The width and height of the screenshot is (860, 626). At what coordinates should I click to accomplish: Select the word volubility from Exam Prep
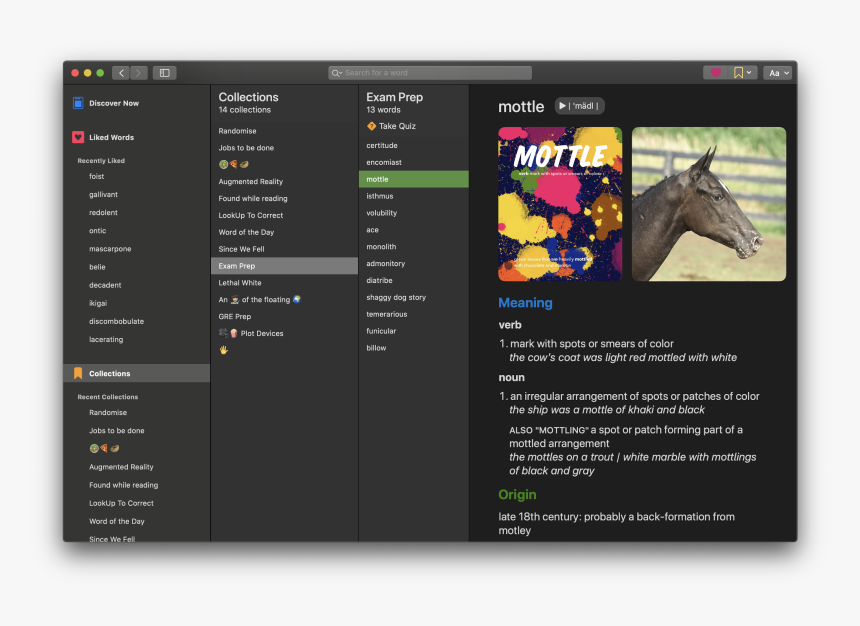click(x=383, y=212)
